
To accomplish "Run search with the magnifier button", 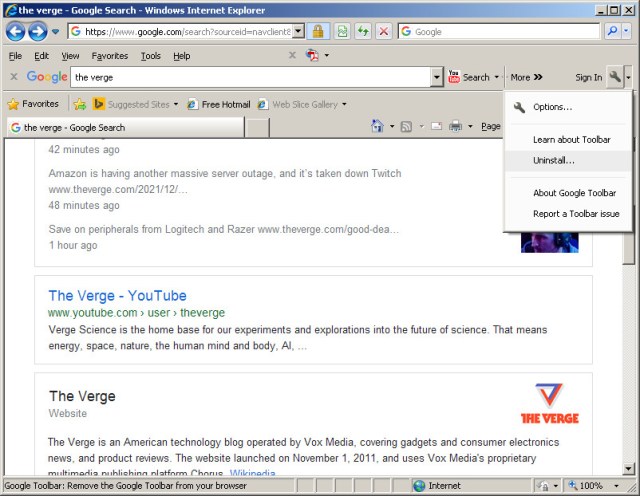I will click(612, 31).
